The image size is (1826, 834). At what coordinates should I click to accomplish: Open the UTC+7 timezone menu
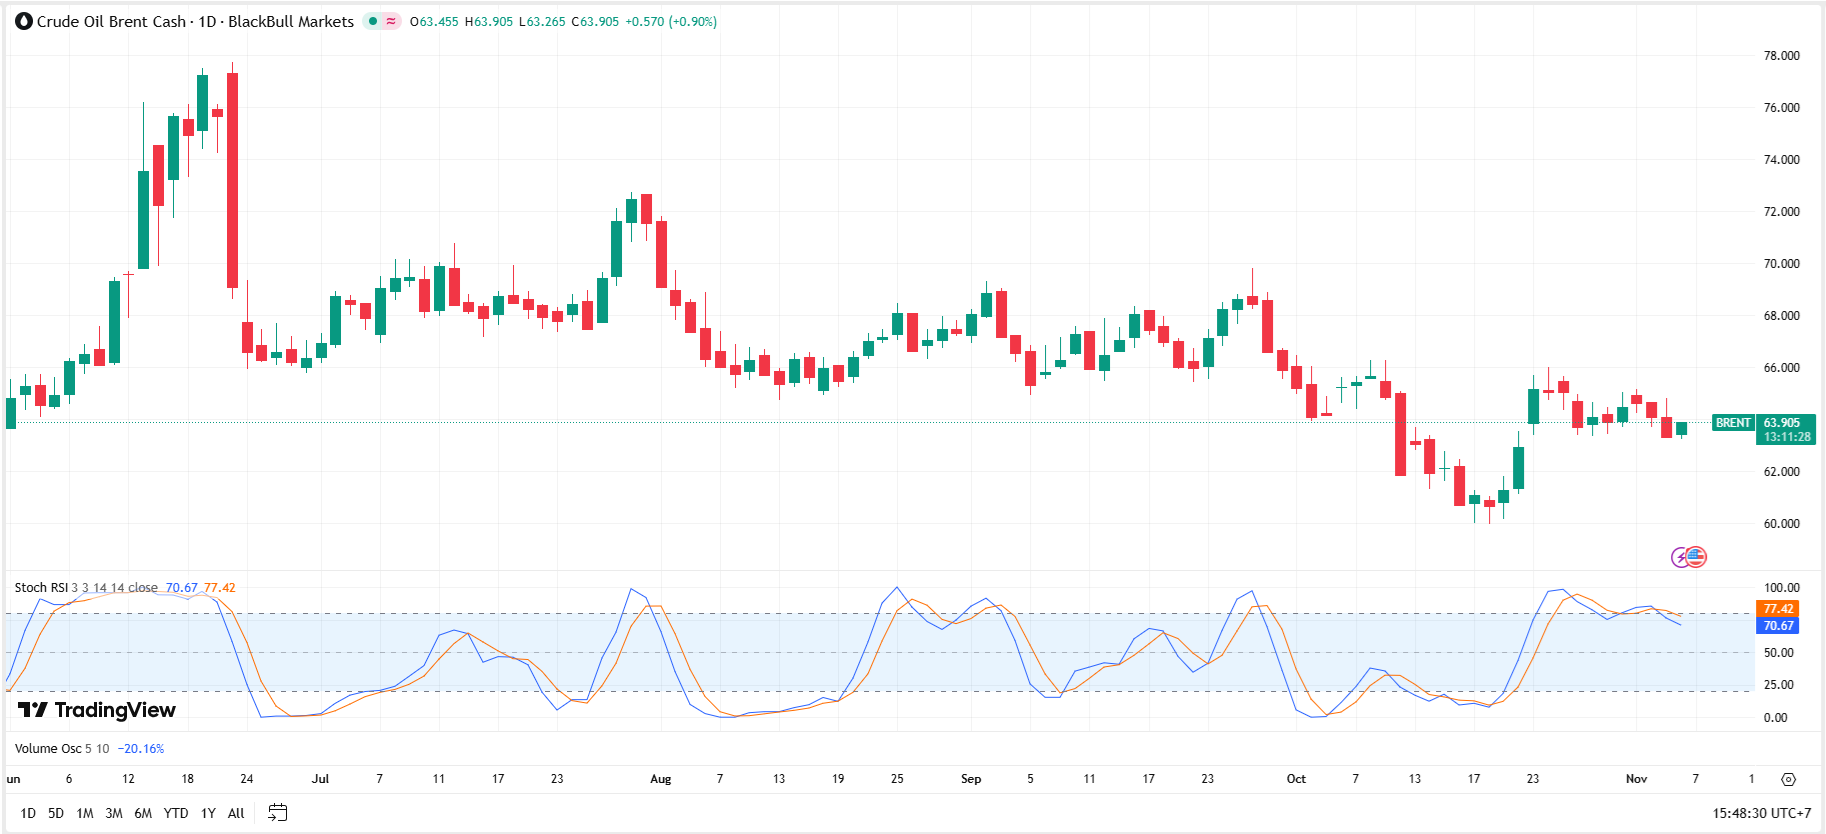(1761, 813)
